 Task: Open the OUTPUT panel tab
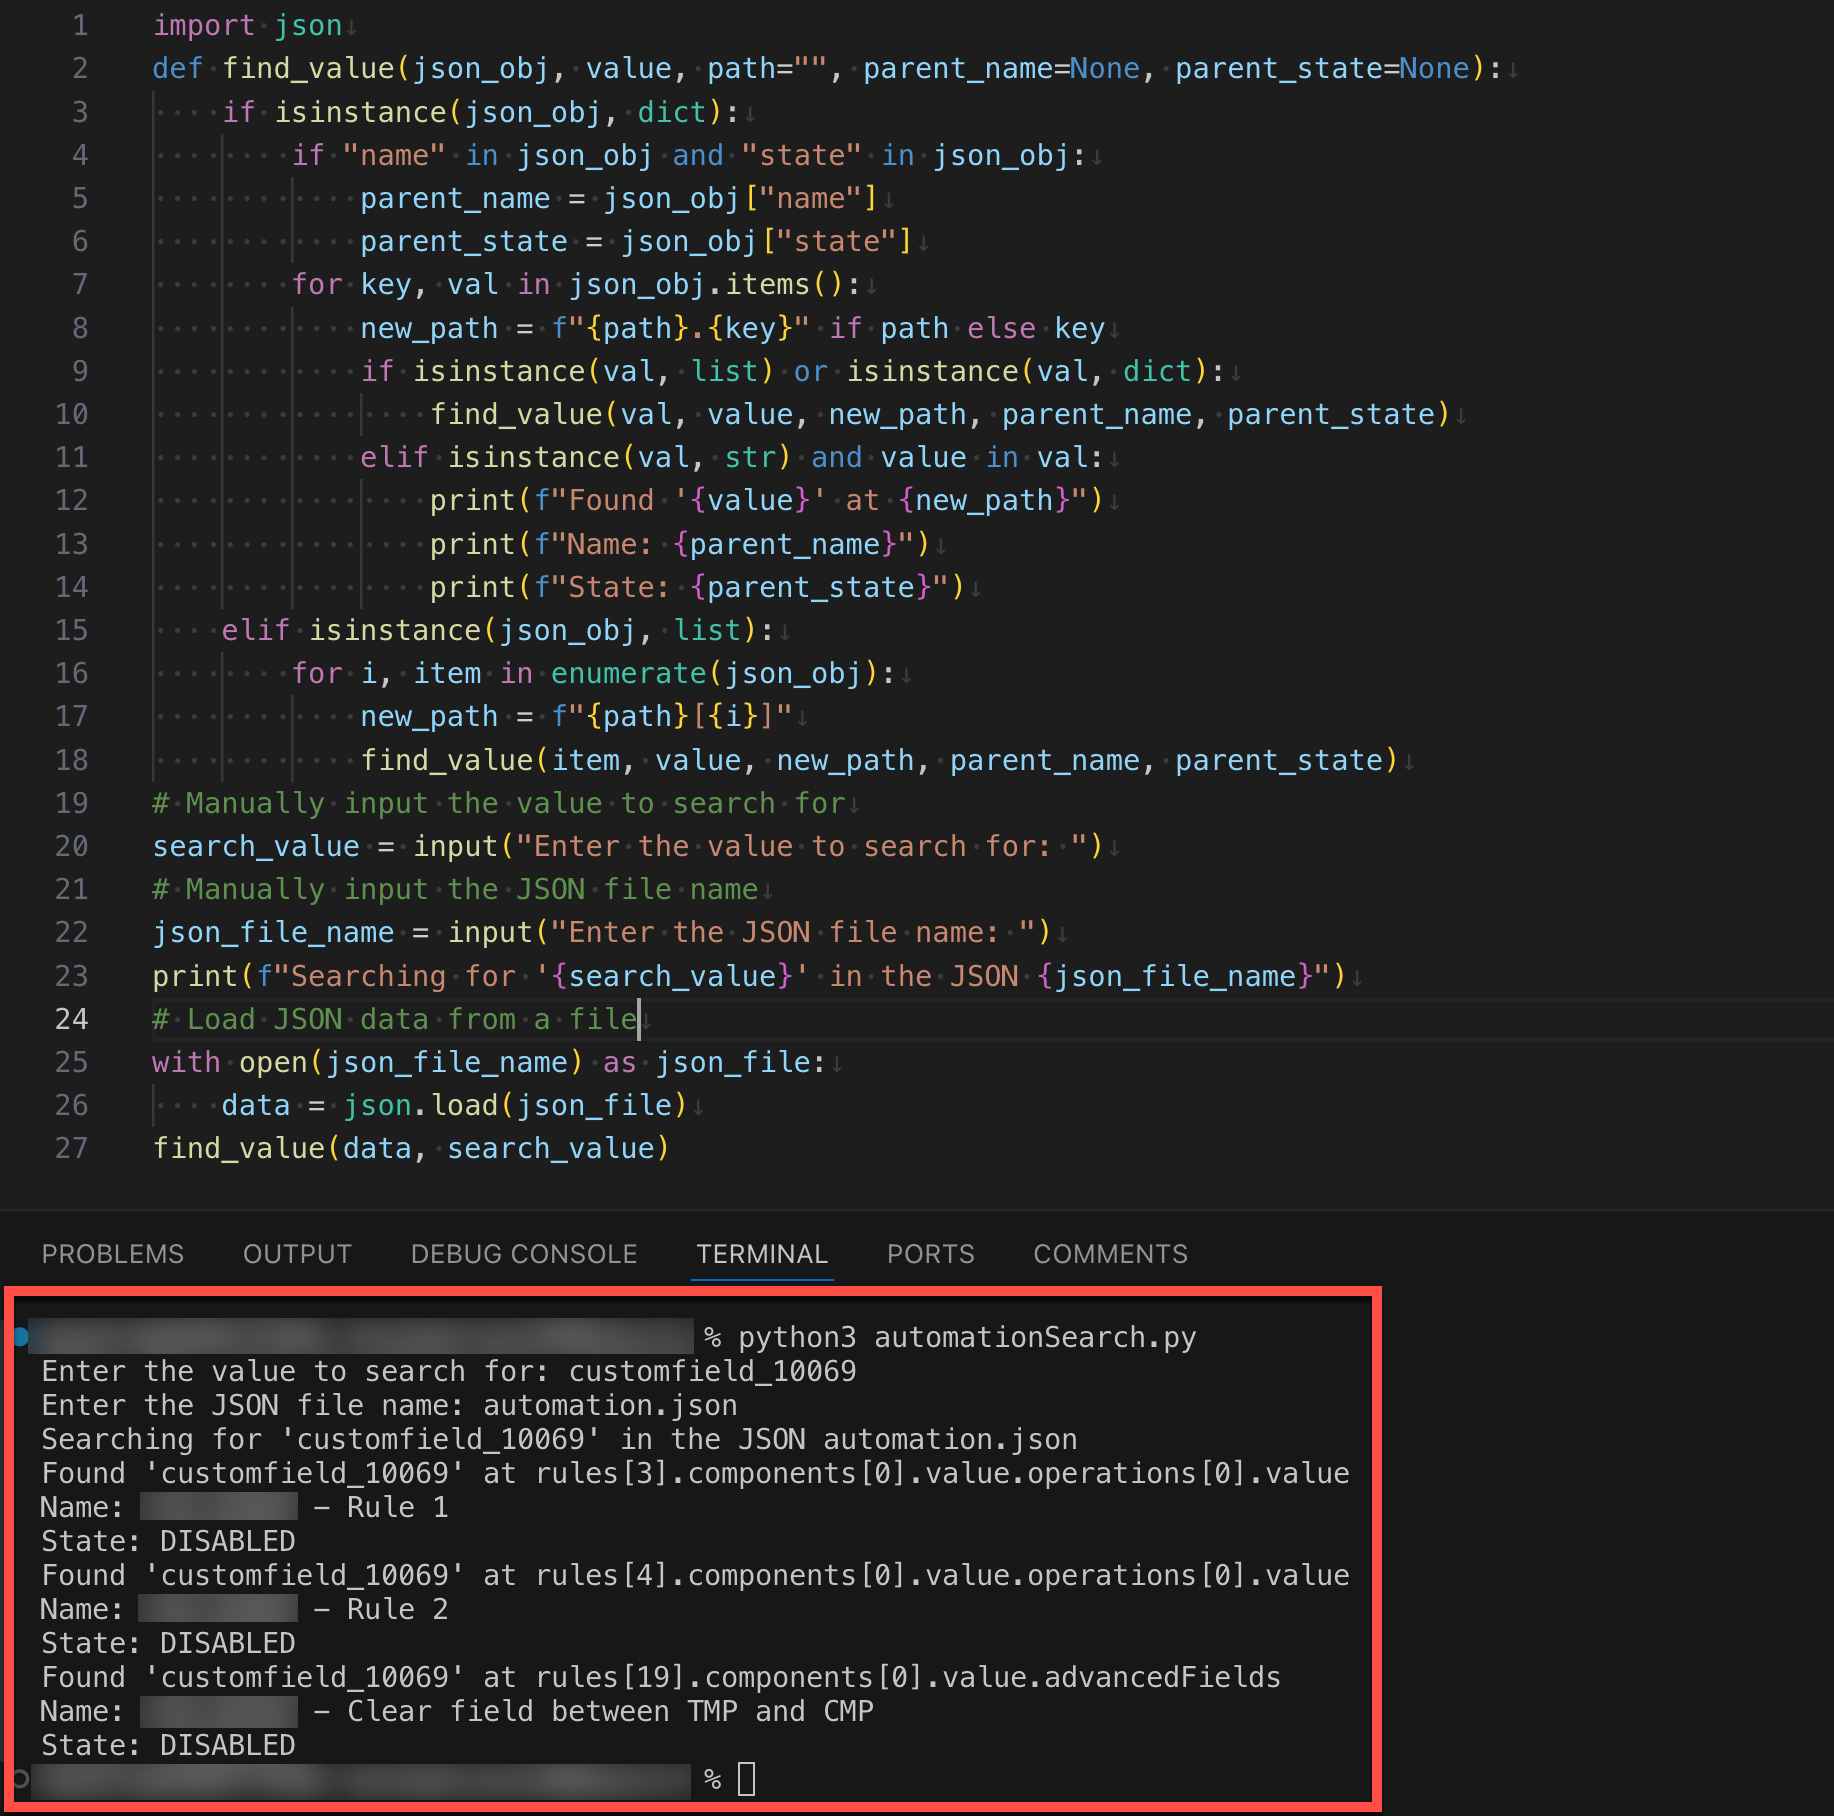pyautogui.click(x=297, y=1254)
